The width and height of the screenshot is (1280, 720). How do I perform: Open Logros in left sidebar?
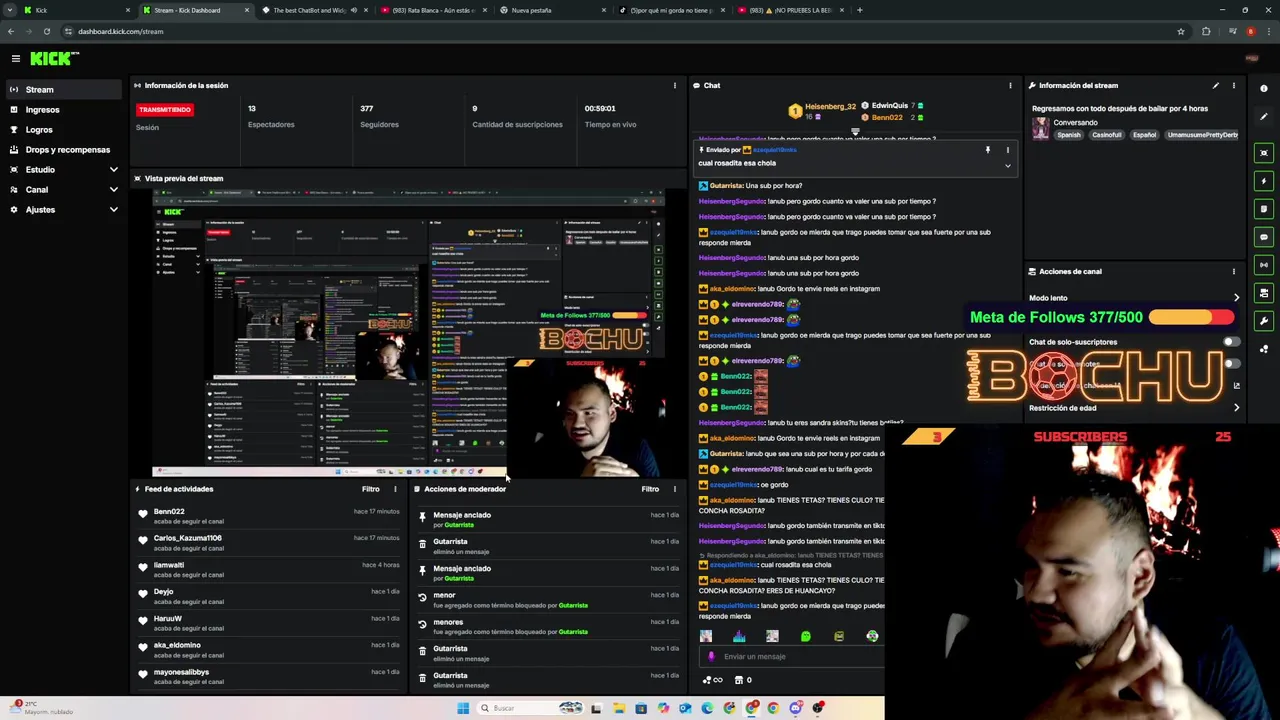[62, 129]
